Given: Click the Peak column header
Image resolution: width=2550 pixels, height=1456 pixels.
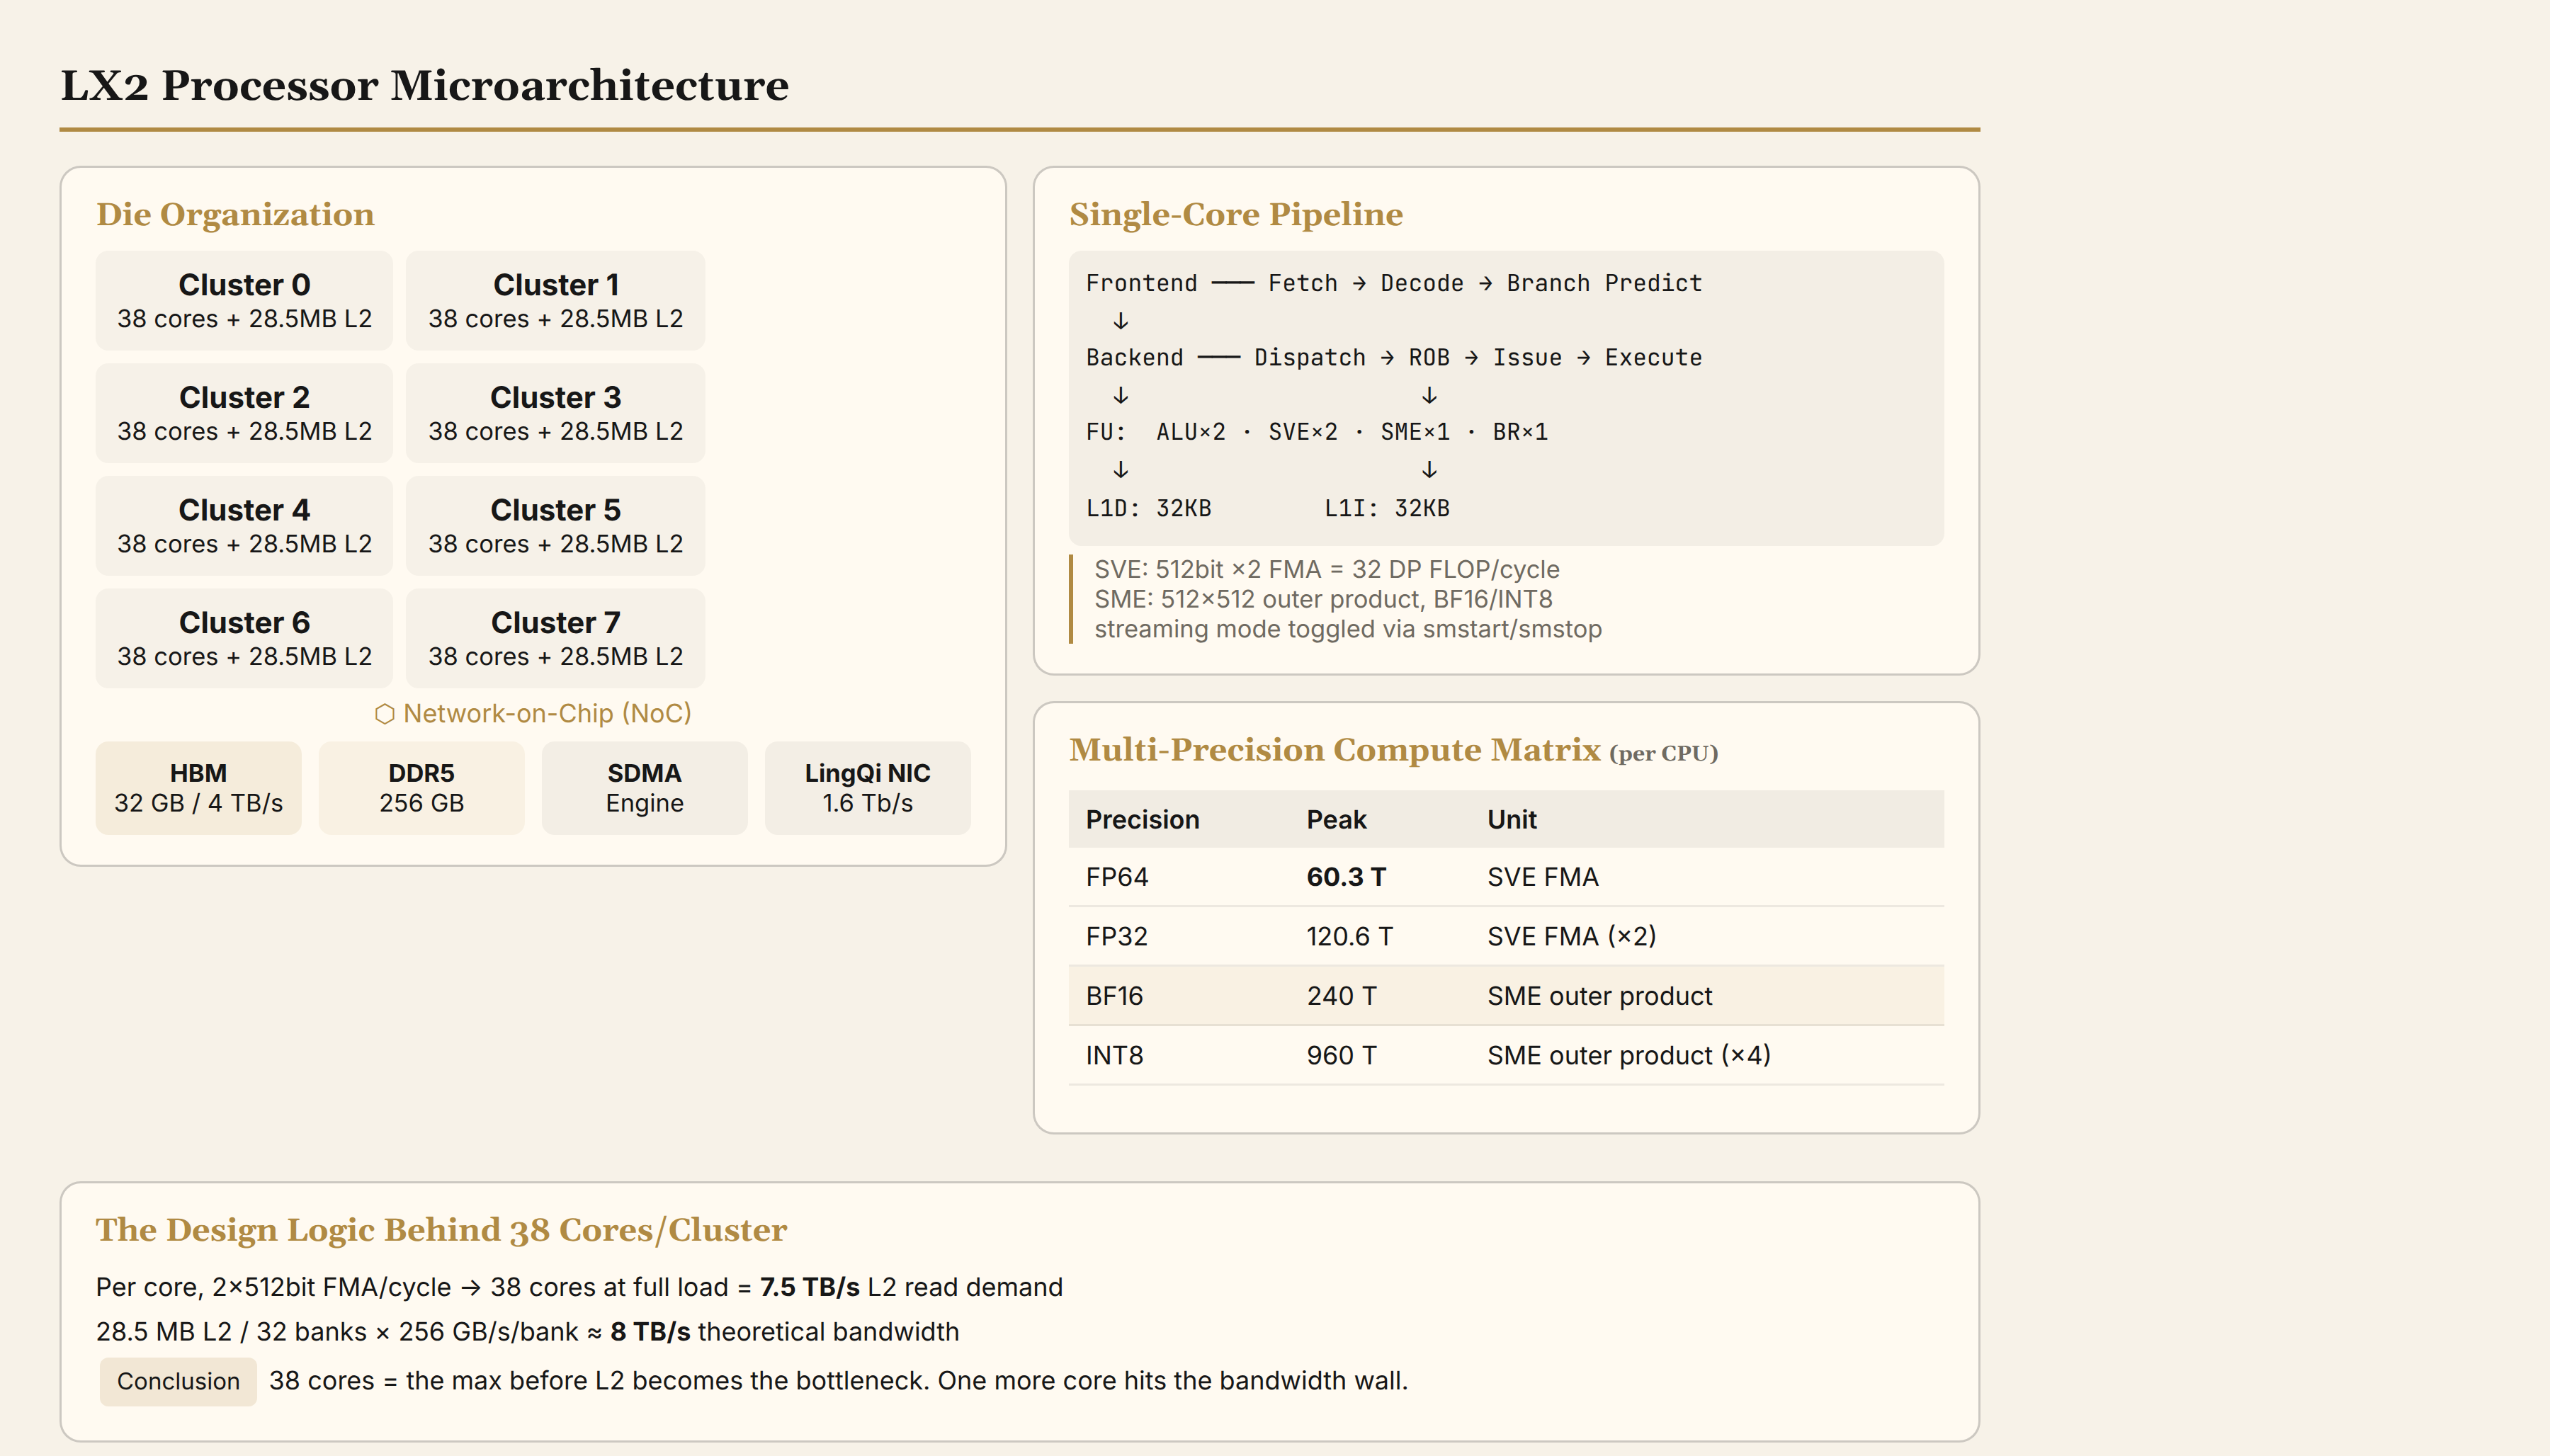Looking at the screenshot, I should point(1336,820).
